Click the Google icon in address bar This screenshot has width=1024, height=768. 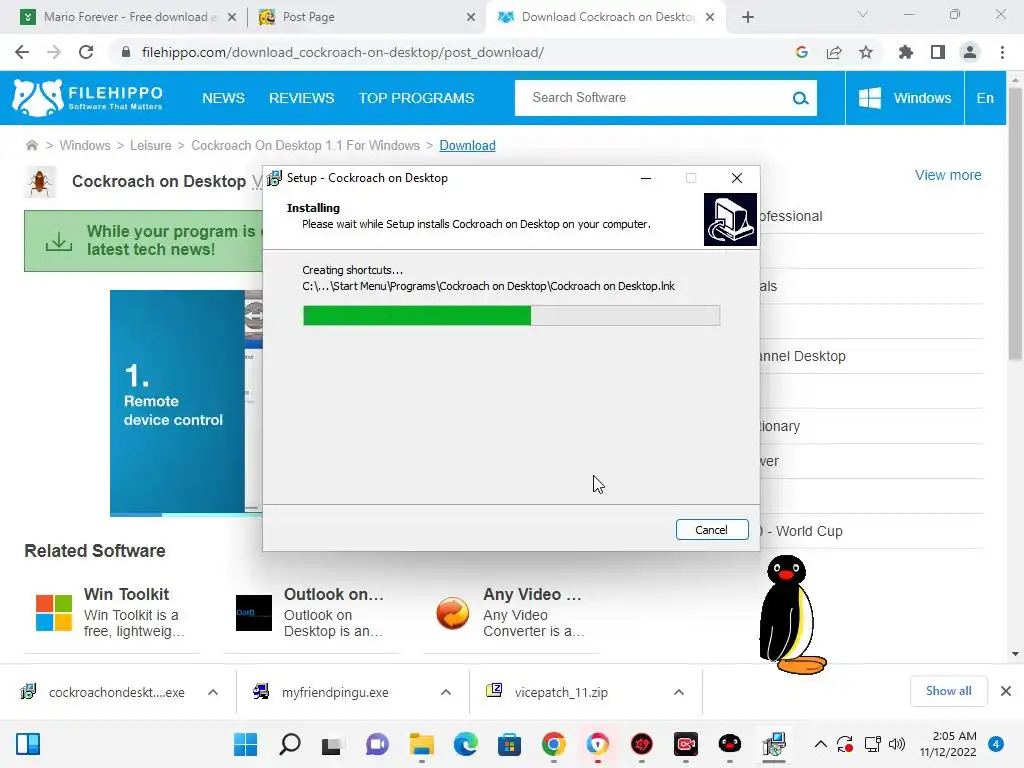click(x=802, y=52)
